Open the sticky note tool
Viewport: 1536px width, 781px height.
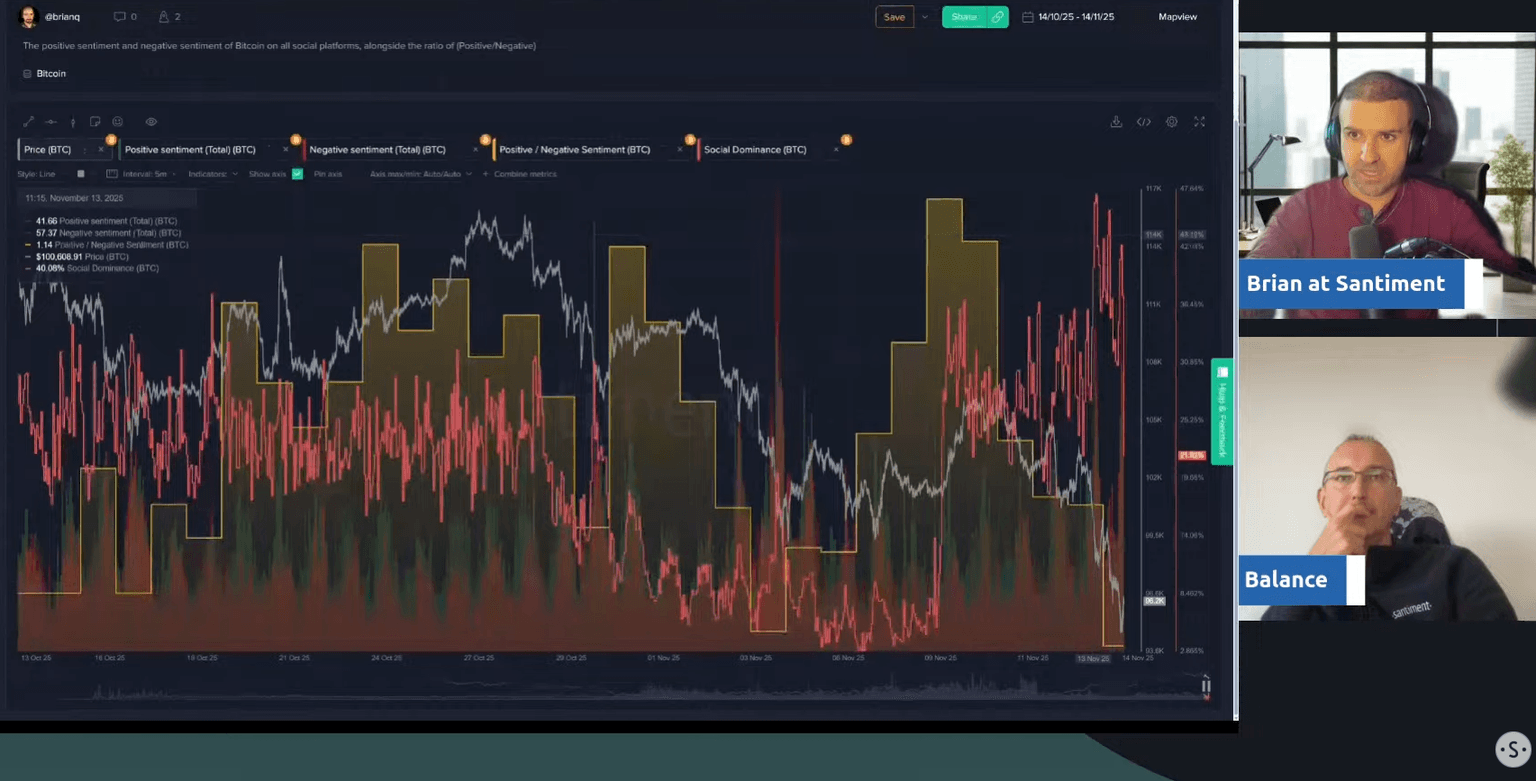point(95,122)
